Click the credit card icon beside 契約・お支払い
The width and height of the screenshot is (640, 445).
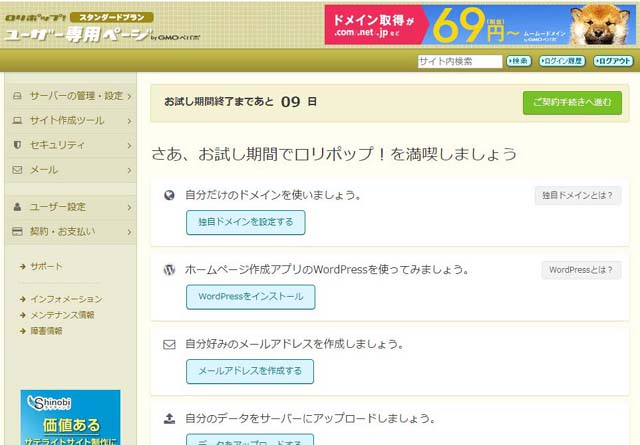point(17,231)
